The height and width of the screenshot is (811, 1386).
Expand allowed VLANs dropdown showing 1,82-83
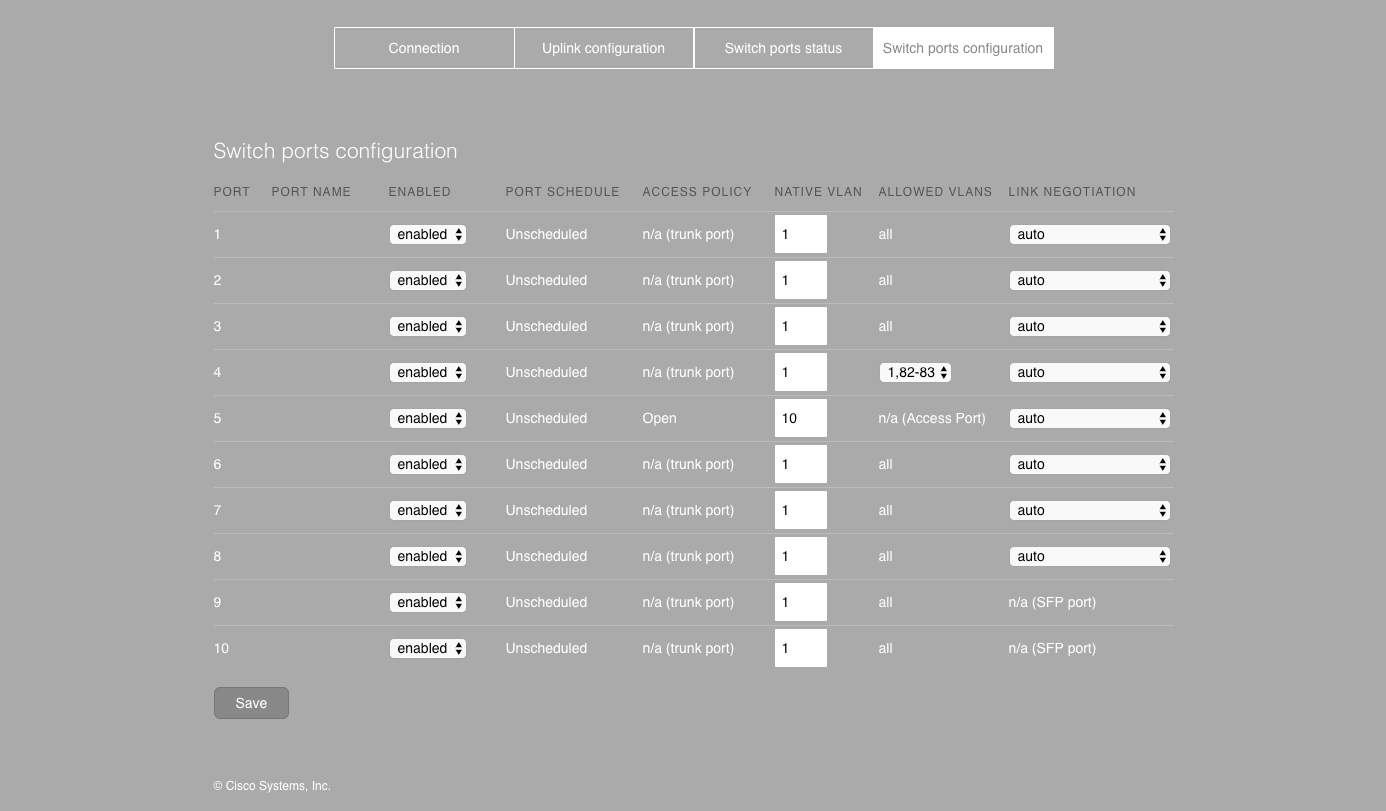click(x=915, y=373)
